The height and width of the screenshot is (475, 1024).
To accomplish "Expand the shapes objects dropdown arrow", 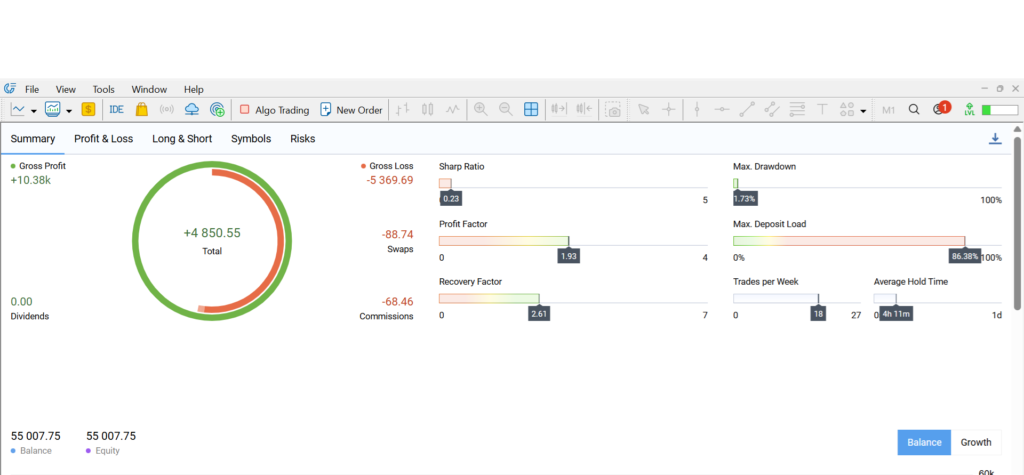I will [x=863, y=111].
